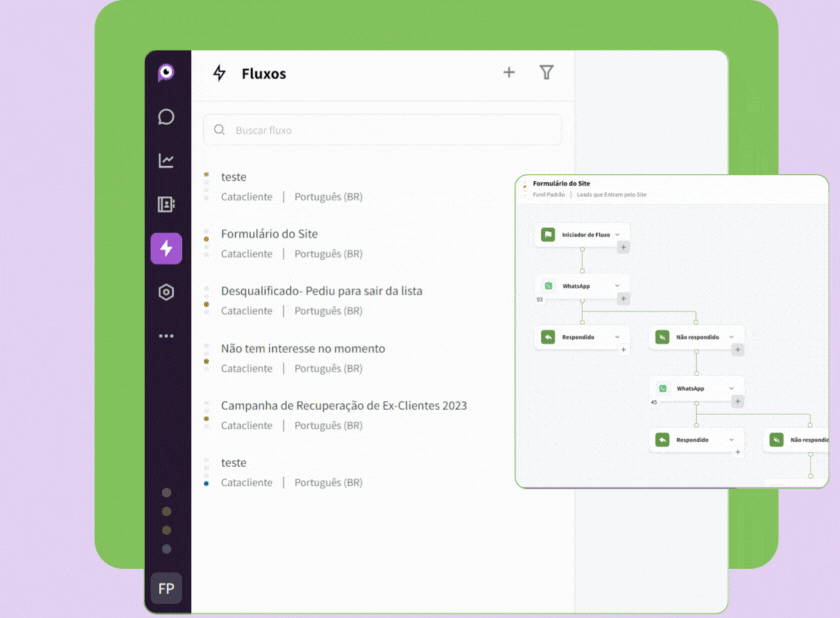
Task: Click the Formulário do Site title in the flow preview
Action: coord(561,183)
